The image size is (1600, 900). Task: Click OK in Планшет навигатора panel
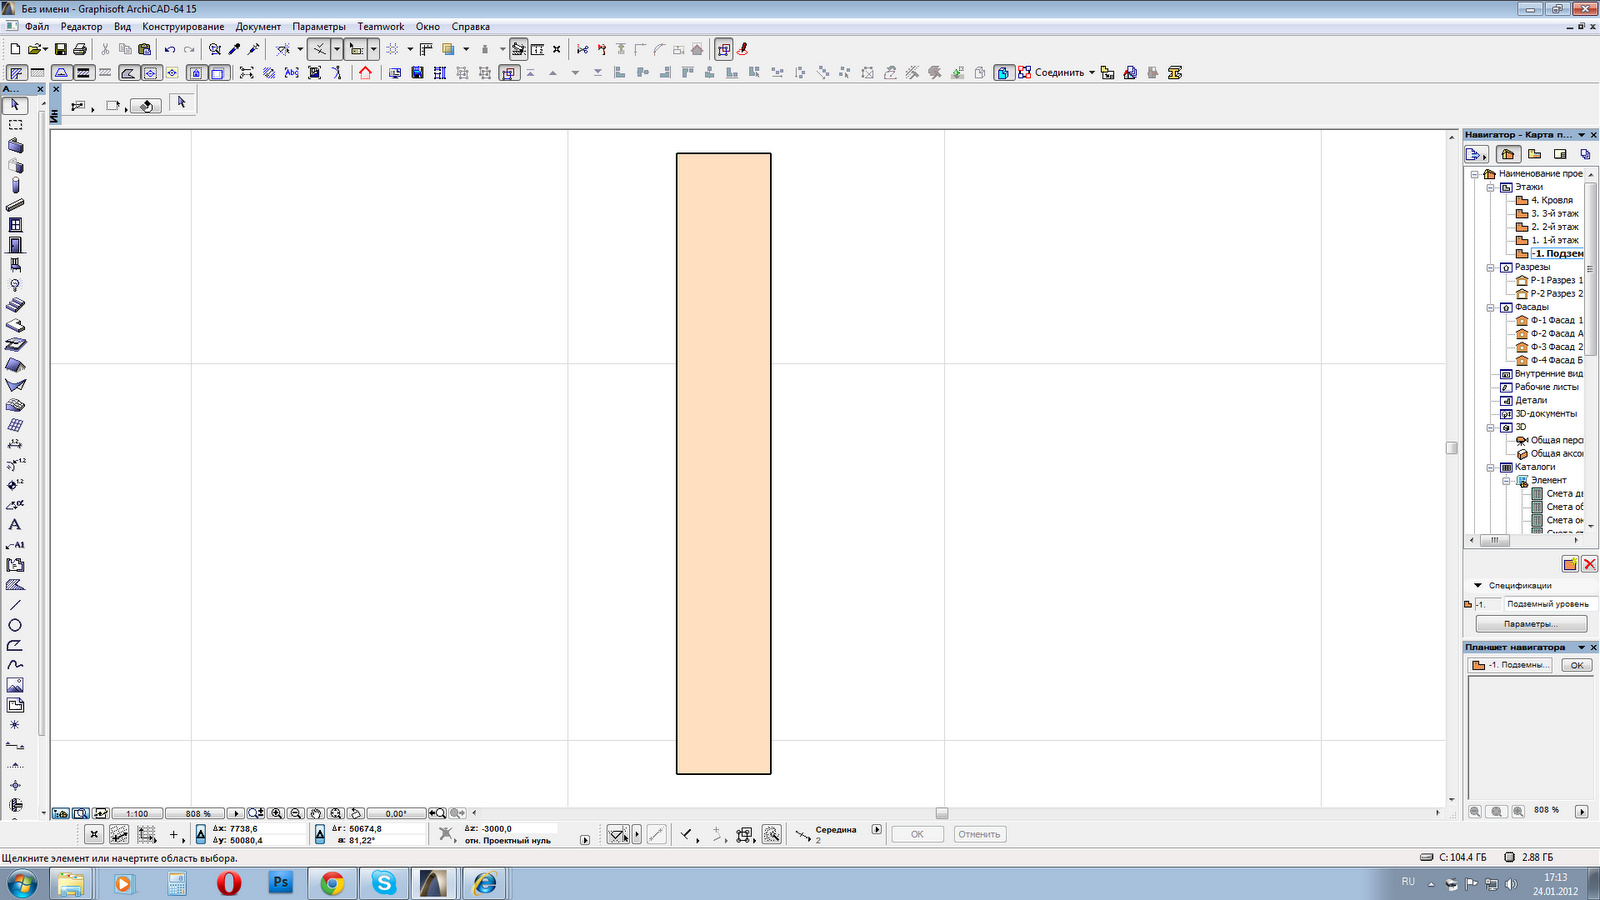[x=1577, y=665]
